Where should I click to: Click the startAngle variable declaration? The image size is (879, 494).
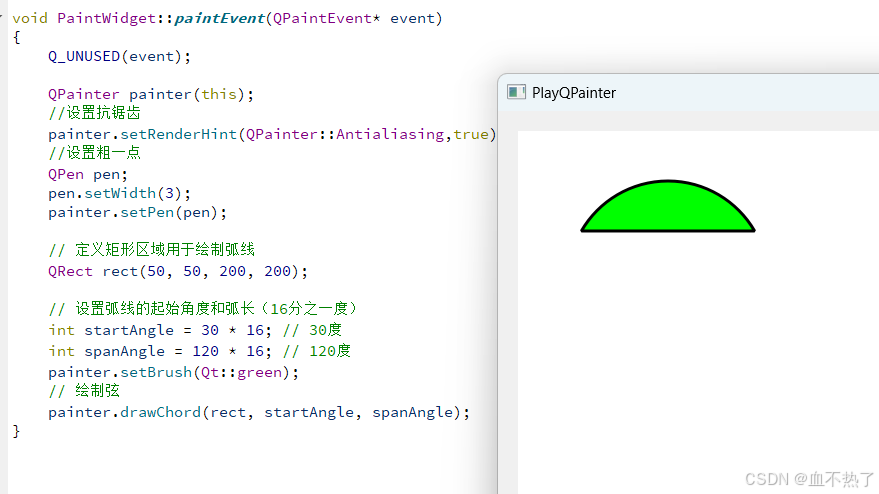(160, 330)
